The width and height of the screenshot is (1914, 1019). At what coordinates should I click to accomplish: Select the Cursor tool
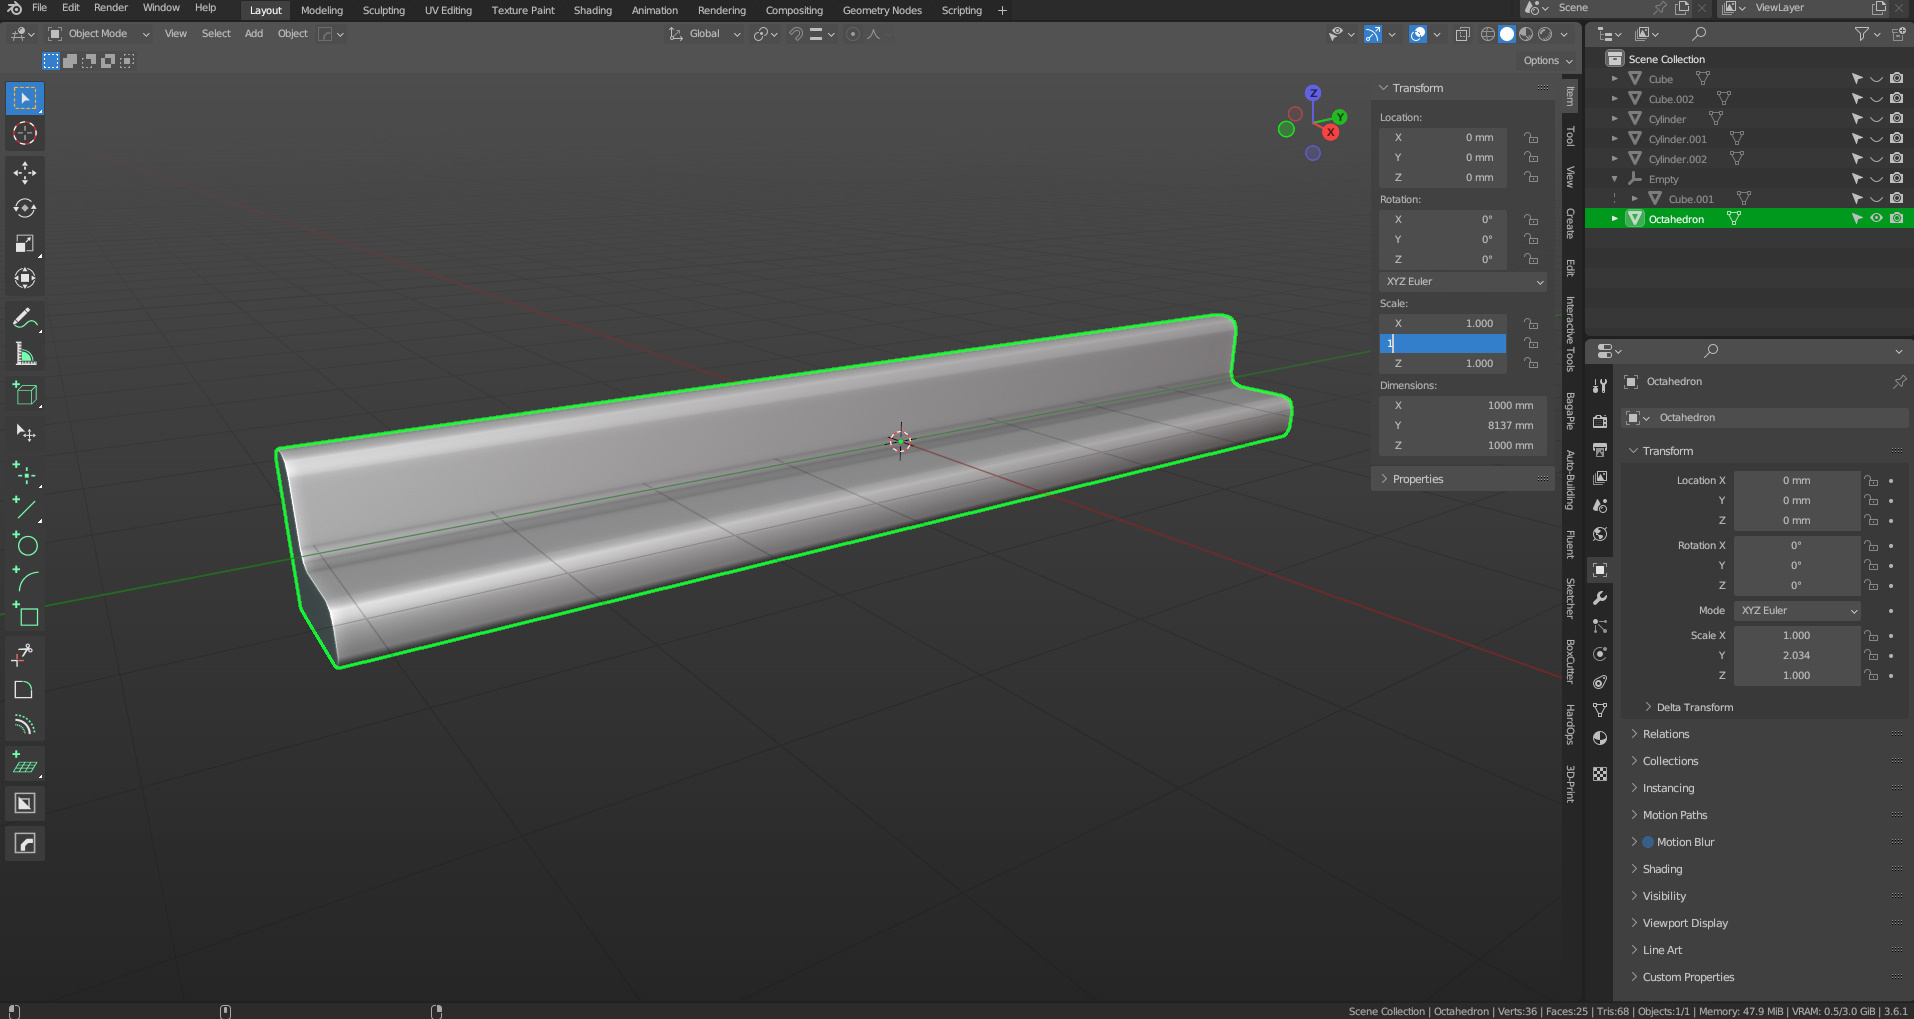[25, 133]
